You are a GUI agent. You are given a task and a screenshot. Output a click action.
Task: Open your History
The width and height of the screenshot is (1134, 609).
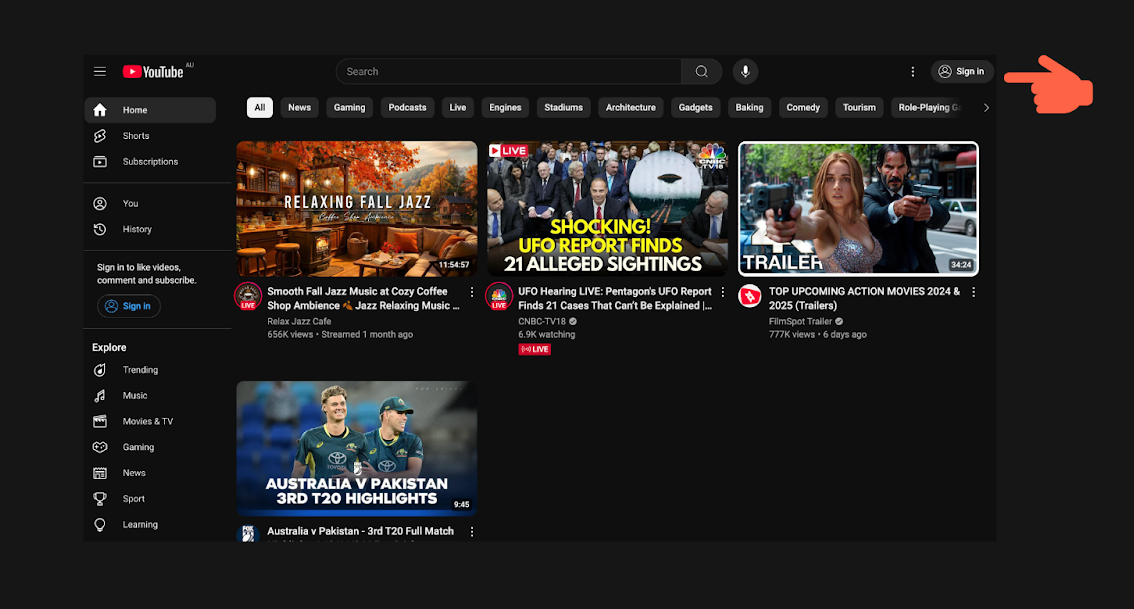click(x=137, y=229)
